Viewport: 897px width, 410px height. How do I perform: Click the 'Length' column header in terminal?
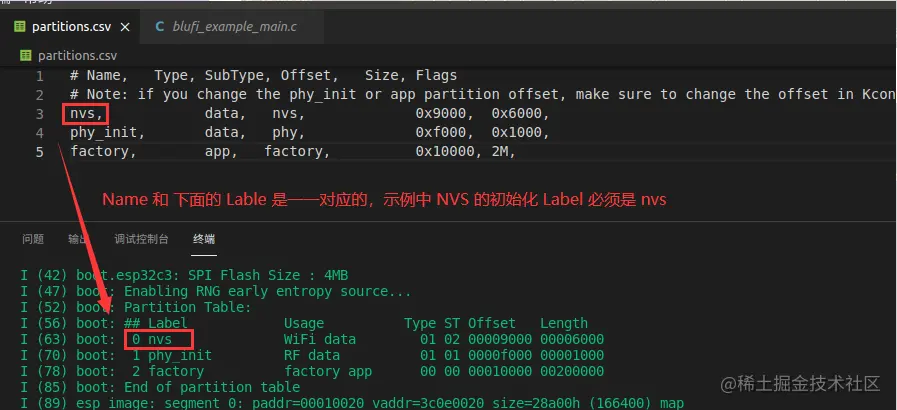click(x=564, y=323)
